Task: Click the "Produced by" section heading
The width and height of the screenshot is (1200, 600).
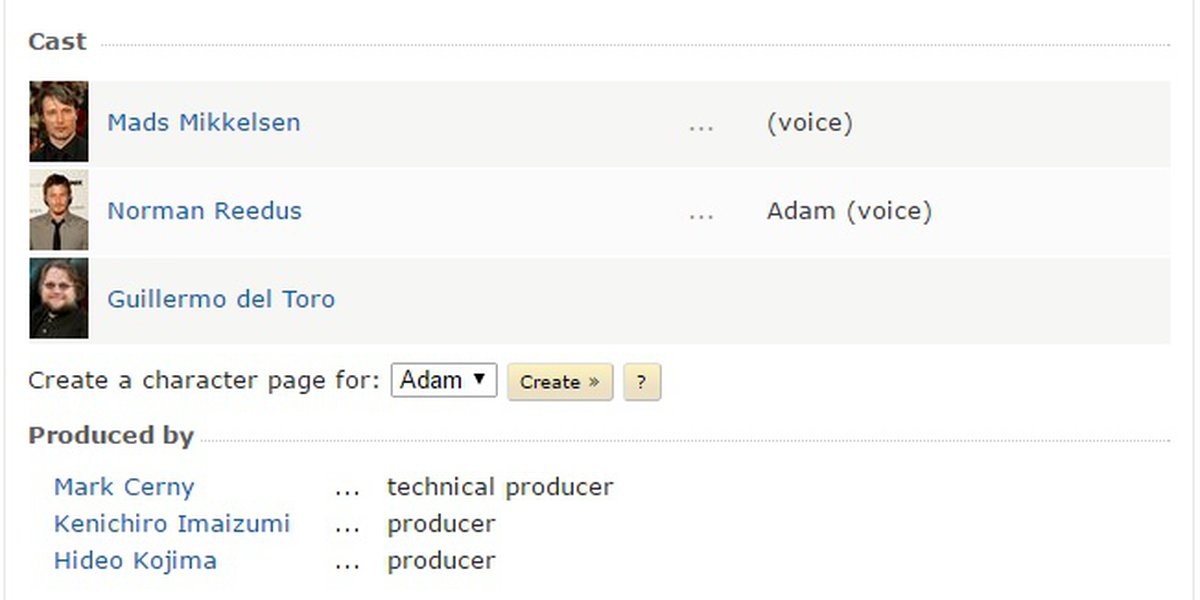Action: click(x=110, y=436)
